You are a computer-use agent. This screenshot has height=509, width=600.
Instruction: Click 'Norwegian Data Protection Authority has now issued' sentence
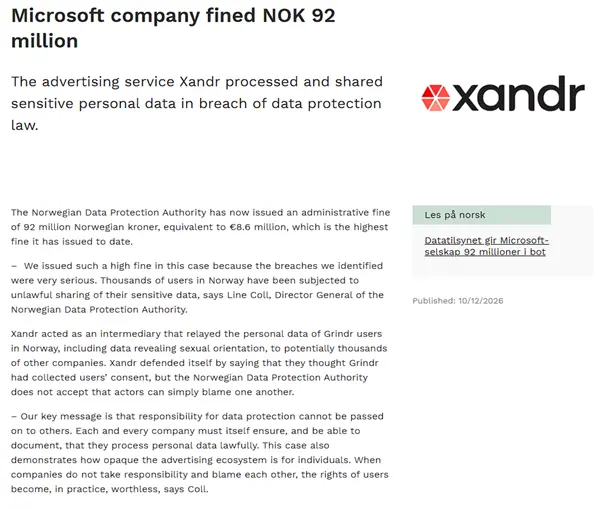tap(148, 212)
